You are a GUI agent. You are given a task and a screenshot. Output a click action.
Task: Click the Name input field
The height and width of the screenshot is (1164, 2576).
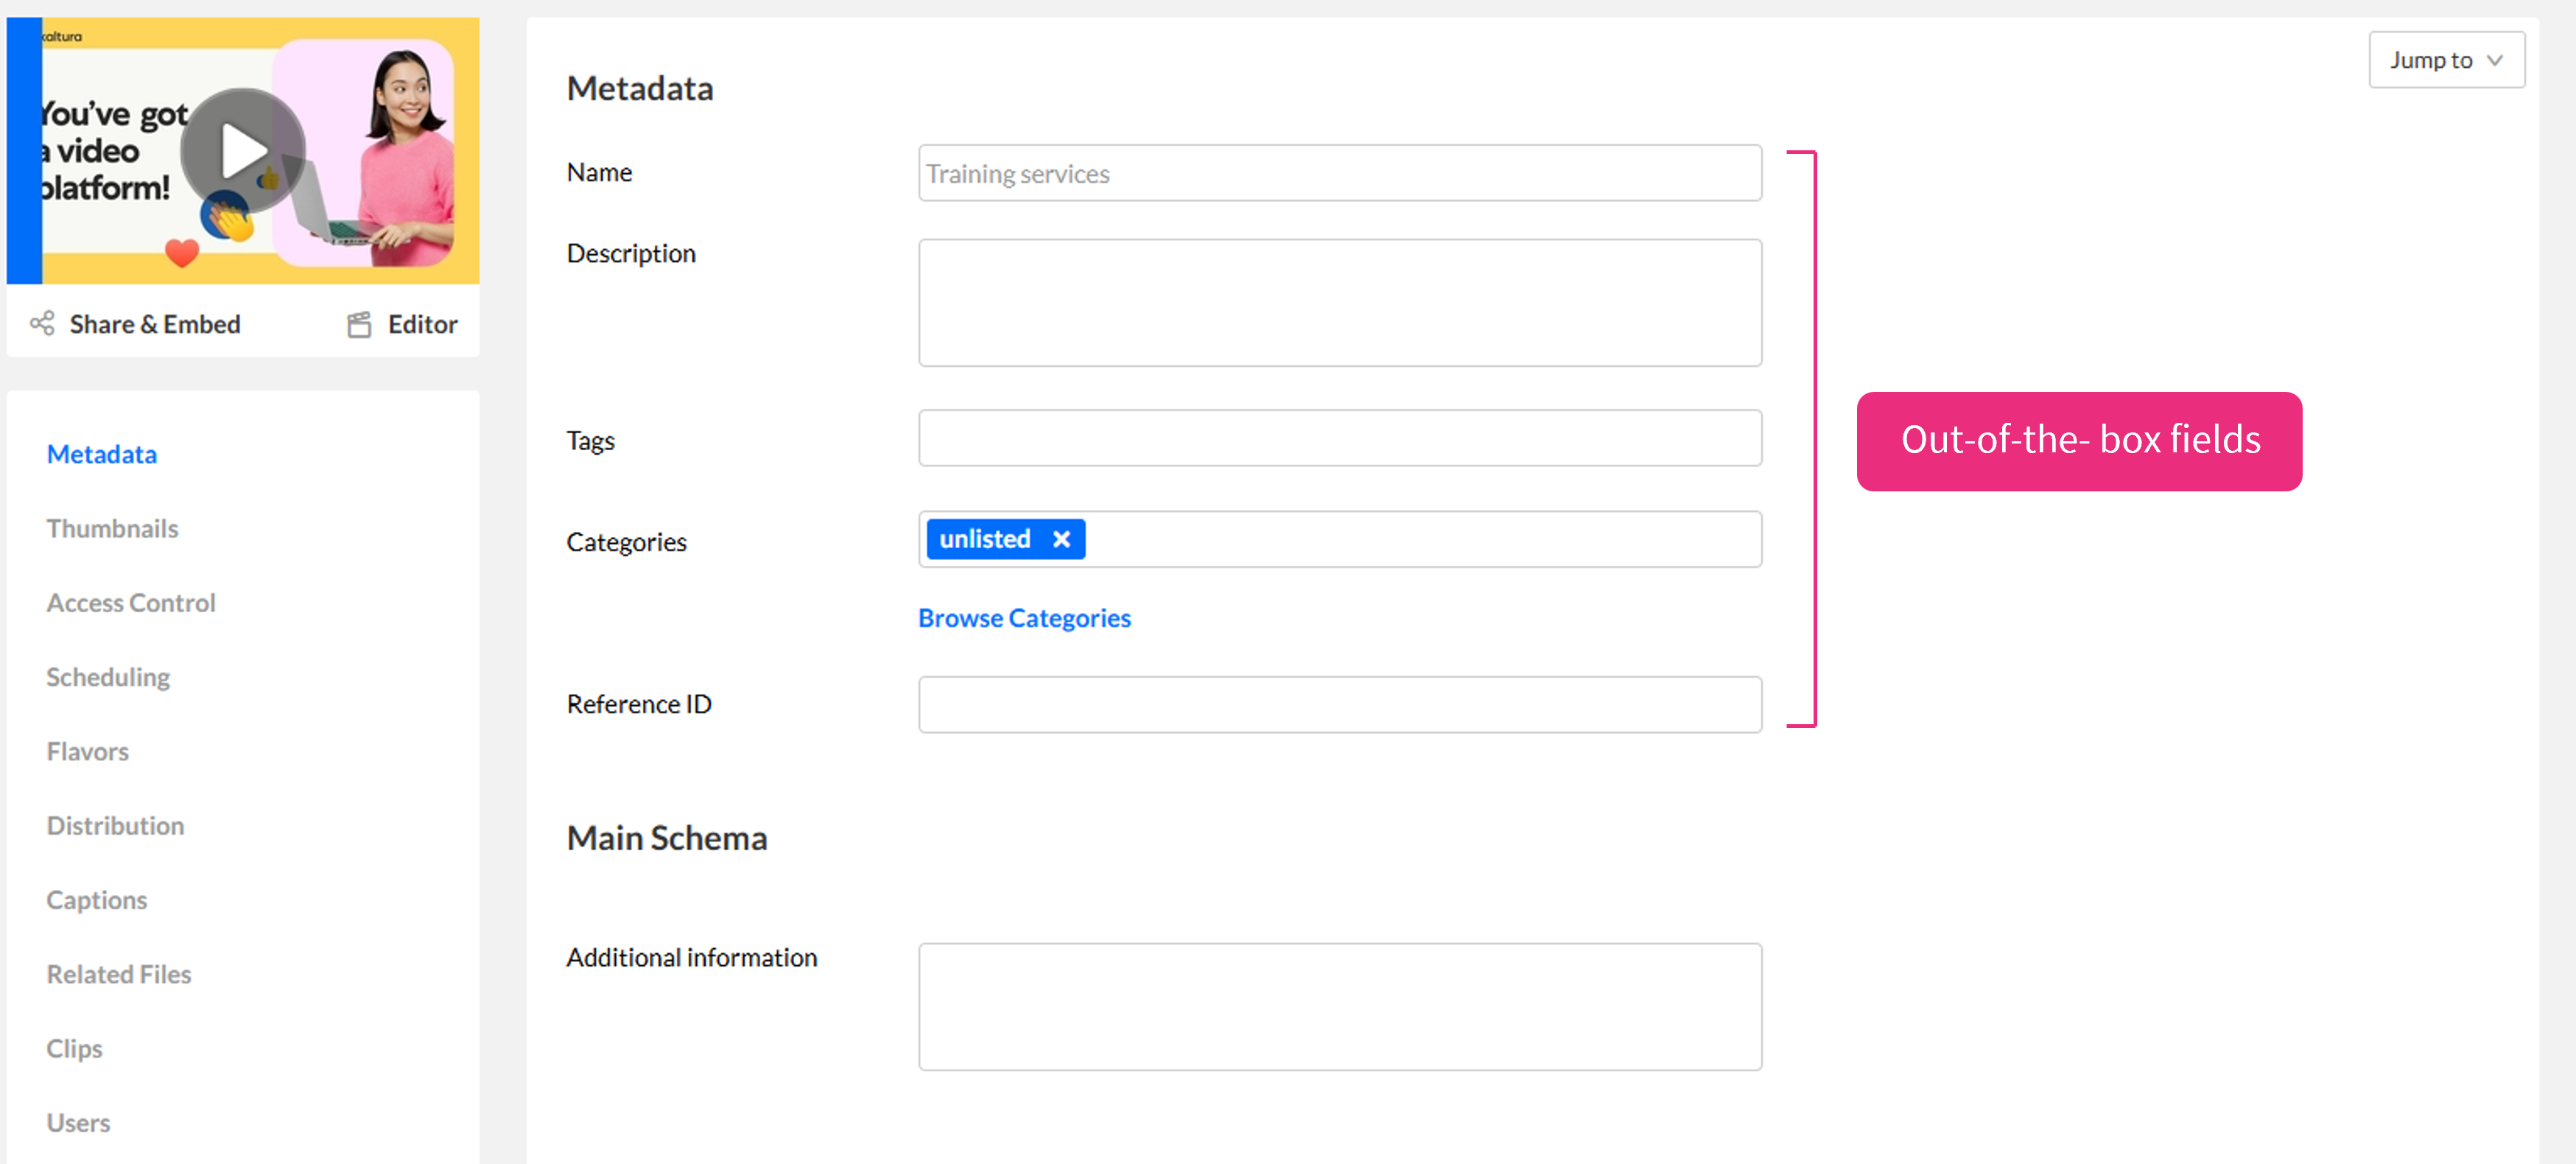pyautogui.click(x=1339, y=173)
